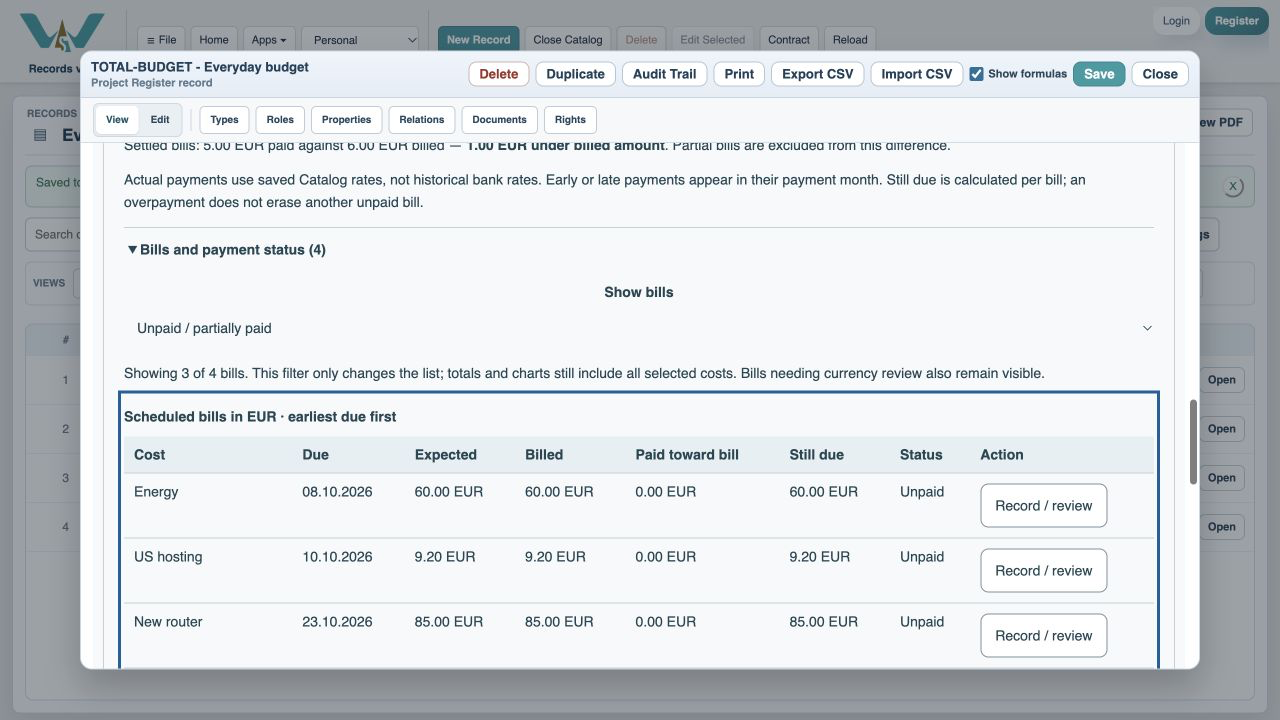Viewport: 1280px width, 720px height.
Task: Click the Export CSV button
Action: (x=817, y=74)
